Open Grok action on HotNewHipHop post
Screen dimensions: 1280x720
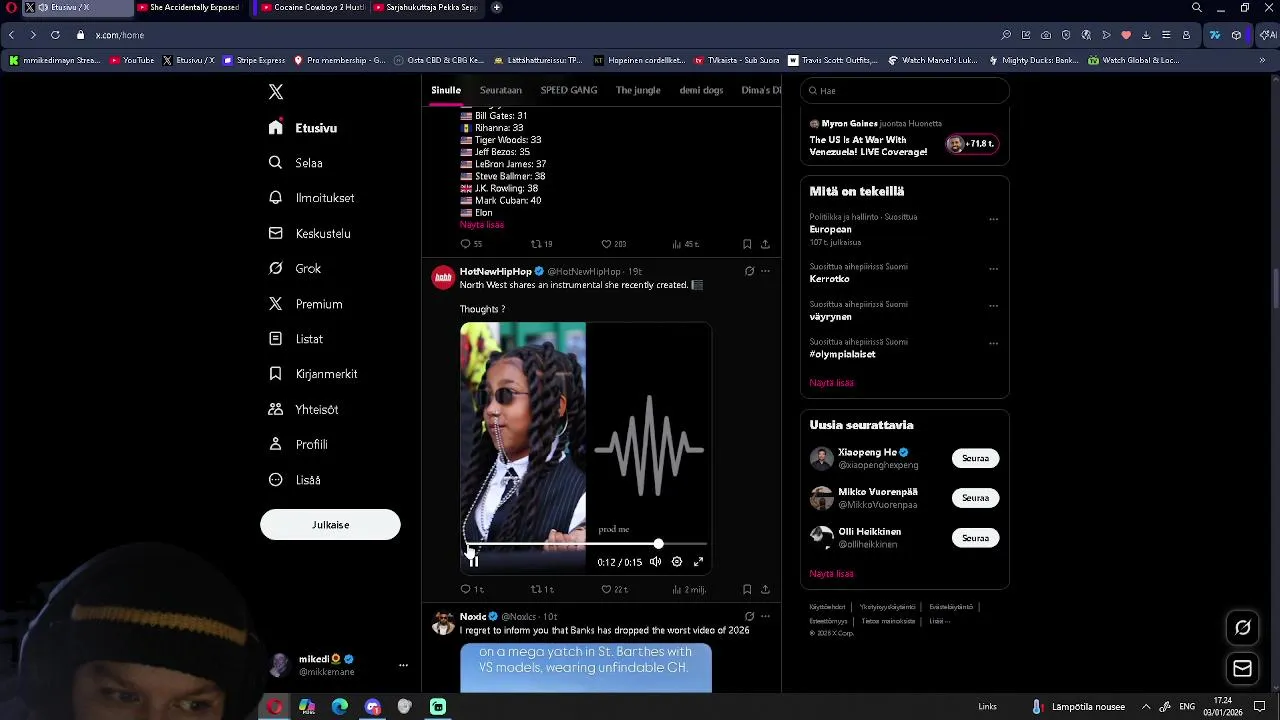tap(749, 271)
